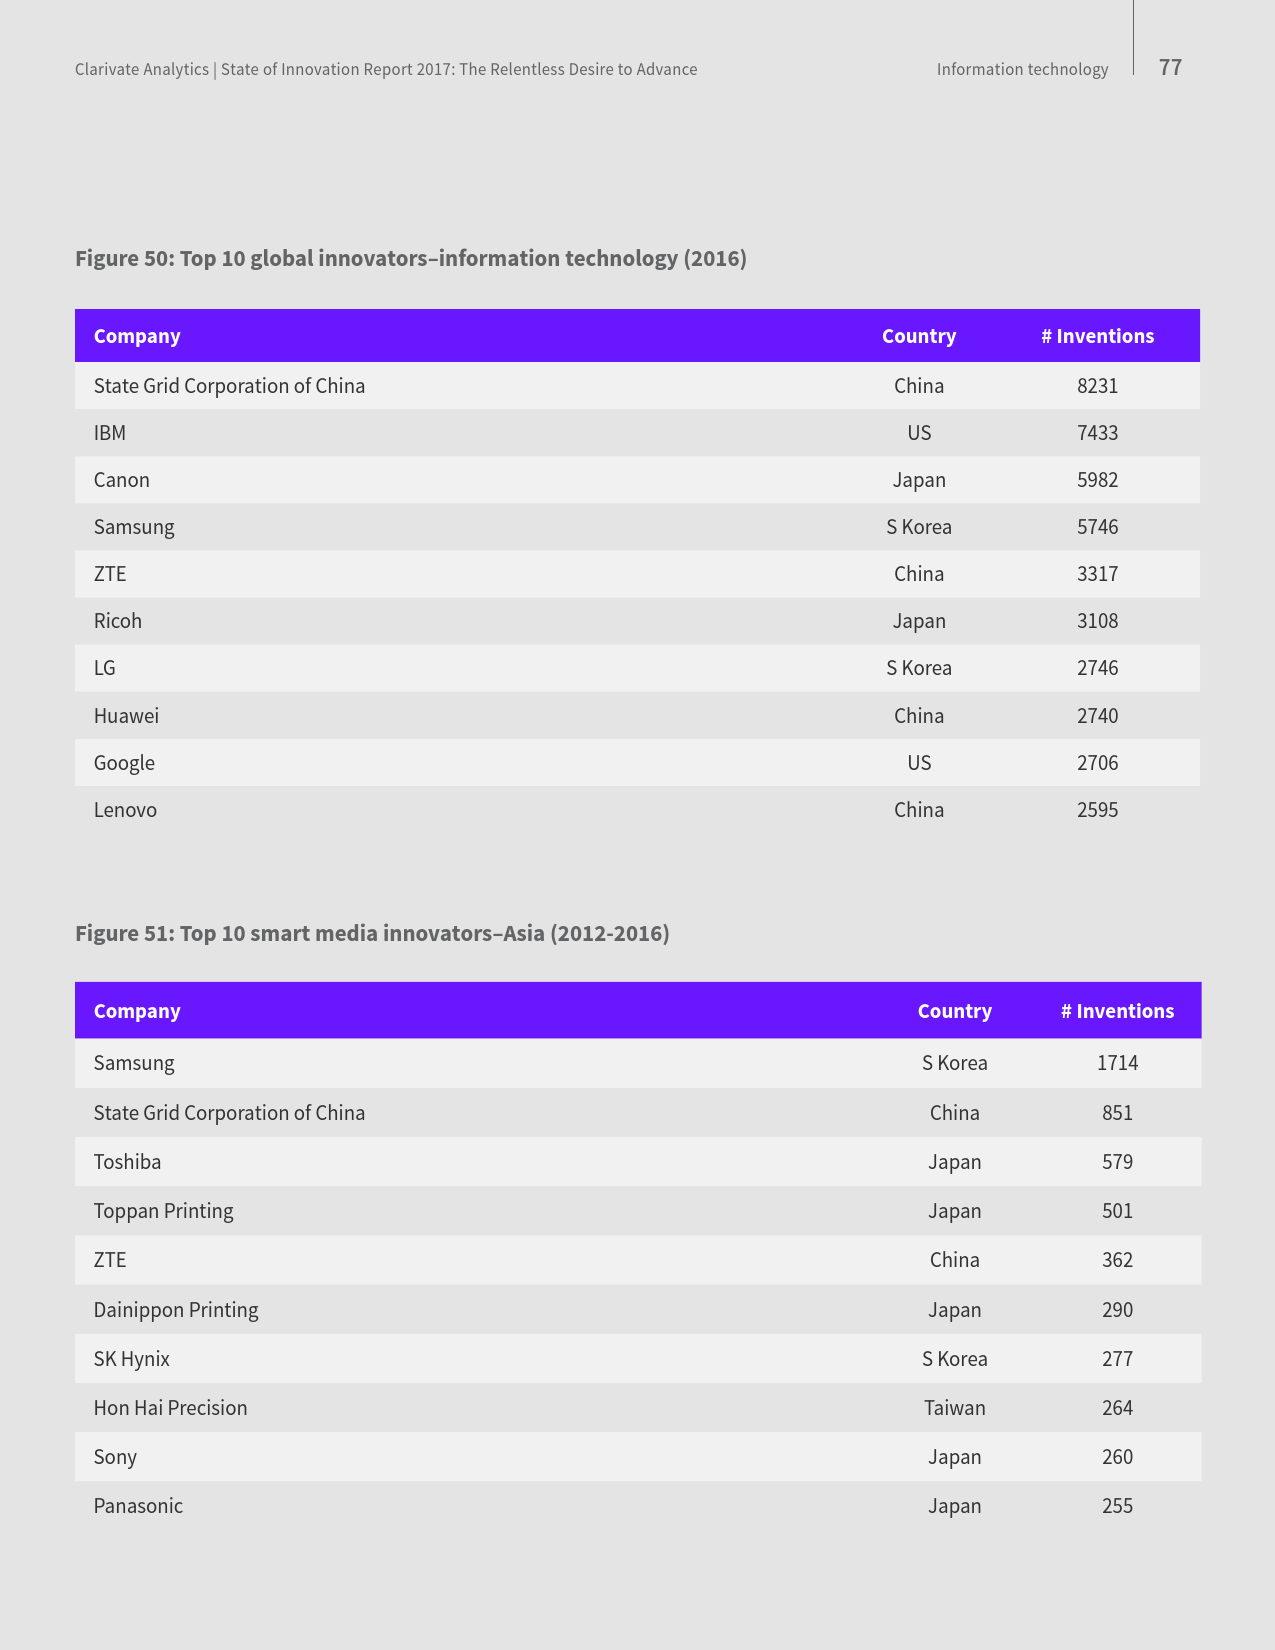Click the Huawei company cell
This screenshot has width=1275, height=1650.
pyautogui.click(x=126, y=716)
